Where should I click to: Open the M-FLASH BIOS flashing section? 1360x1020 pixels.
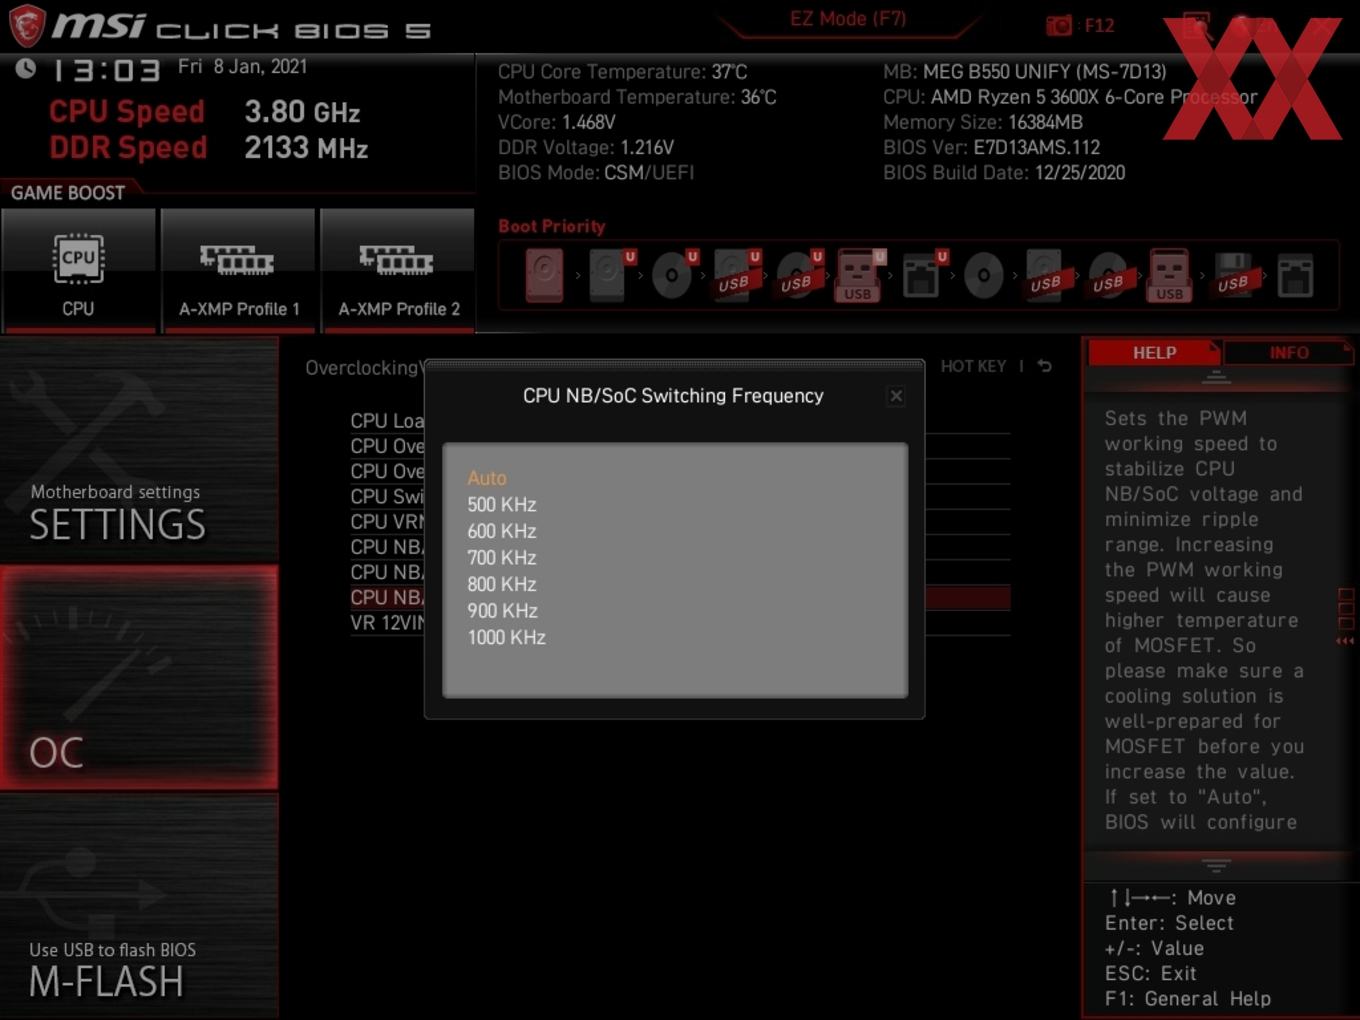coord(139,906)
